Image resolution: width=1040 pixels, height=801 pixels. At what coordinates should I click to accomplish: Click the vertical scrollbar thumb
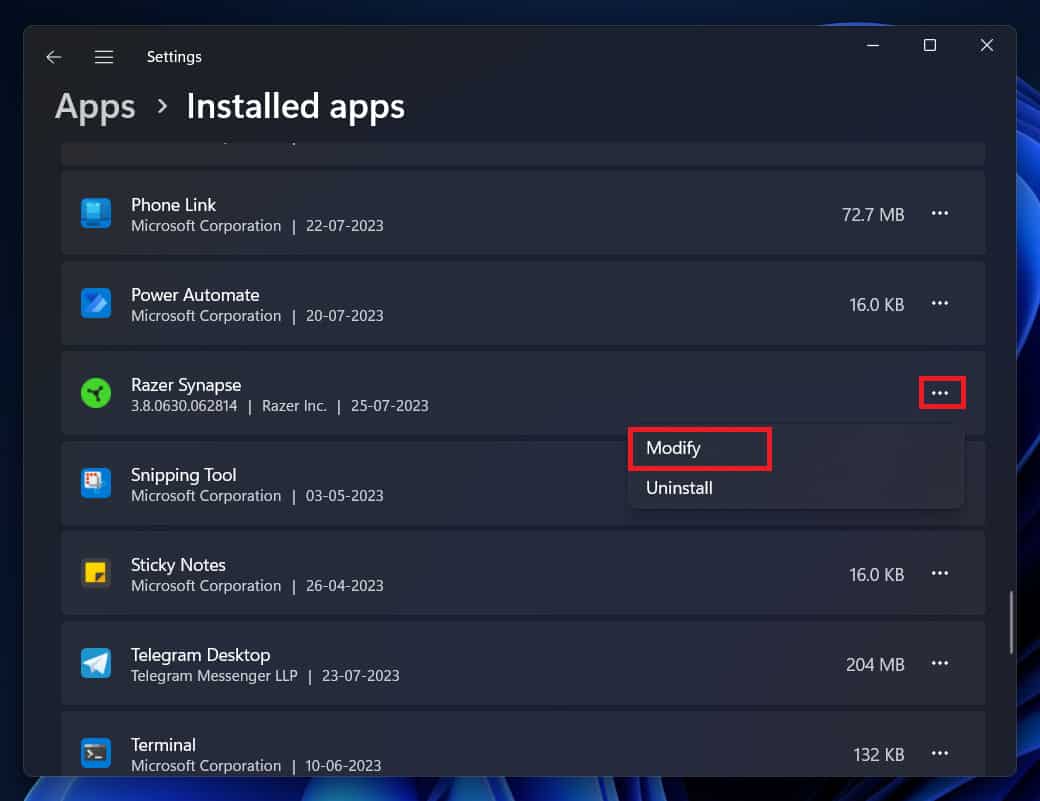(1011, 623)
